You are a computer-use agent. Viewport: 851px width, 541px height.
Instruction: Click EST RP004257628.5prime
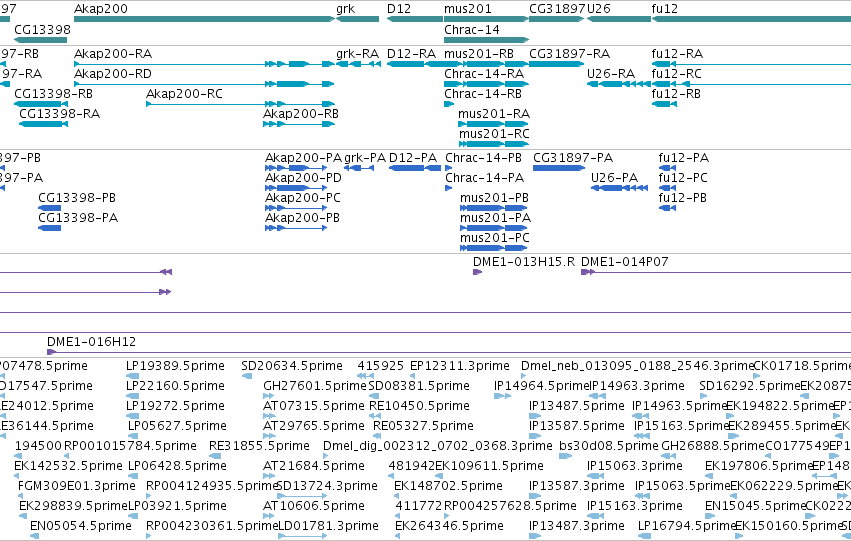447,516
